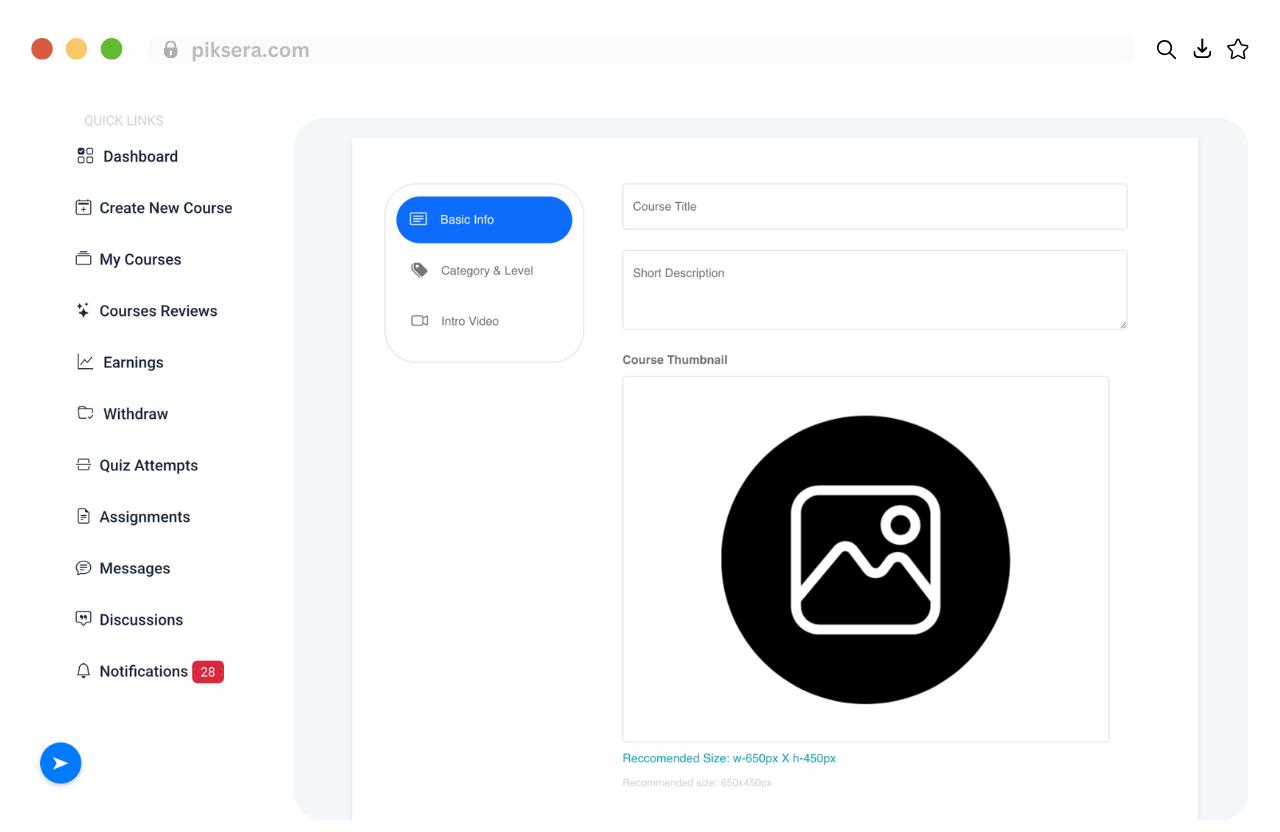The height and width of the screenshot is (832, 1280).
Task: Click the Basic Info lines icon
Action: pos(418,219)
